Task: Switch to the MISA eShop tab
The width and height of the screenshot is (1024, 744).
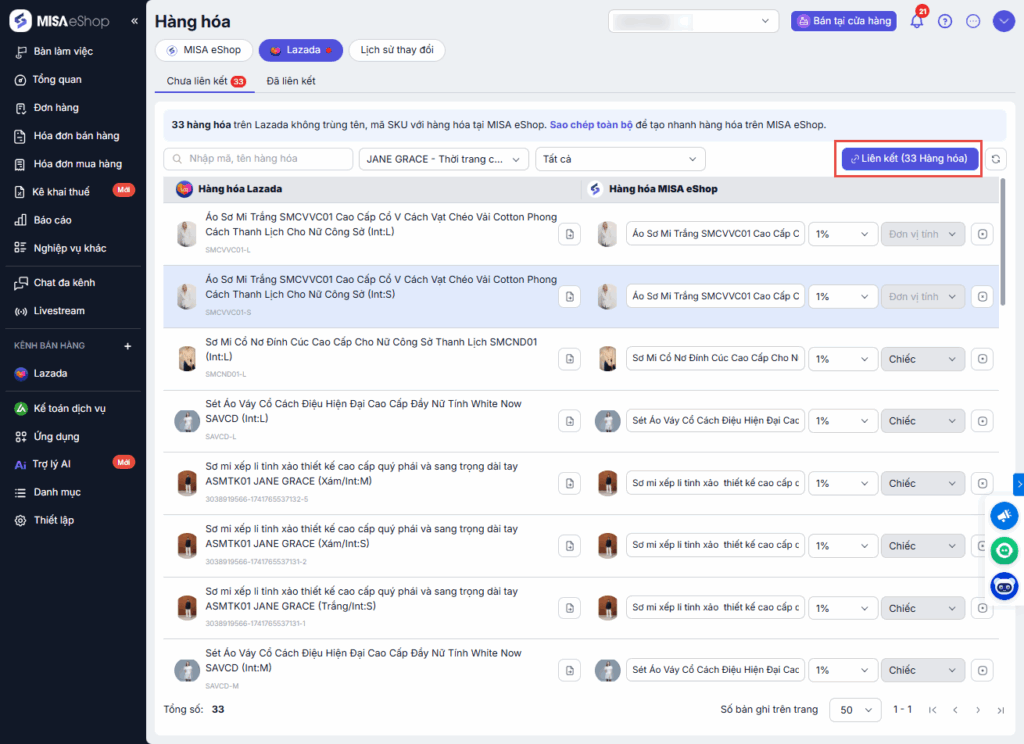Action: tap(204, 50)
